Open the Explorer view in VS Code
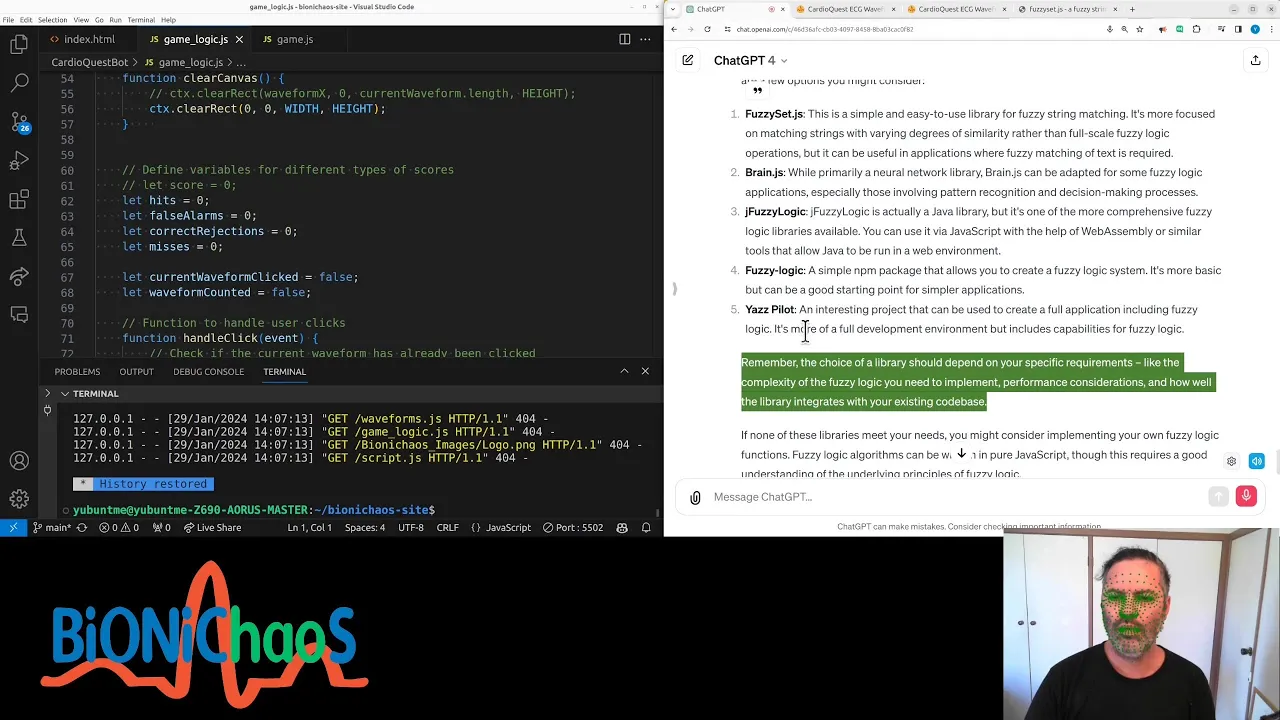The width and height of the screenshot is (1280, 720). [x=19, y=44]
